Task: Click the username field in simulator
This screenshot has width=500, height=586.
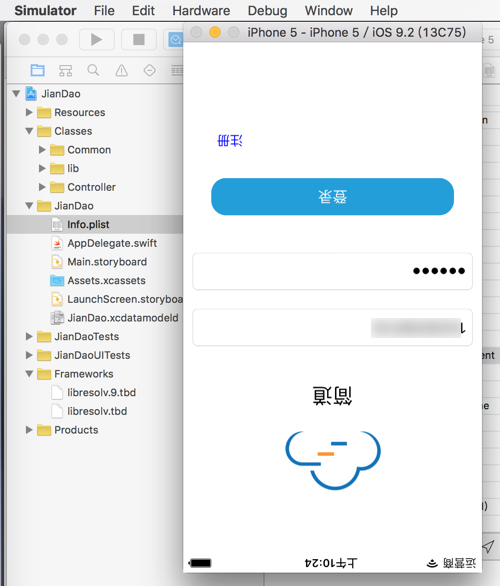Action: click(x=333, y=327)
